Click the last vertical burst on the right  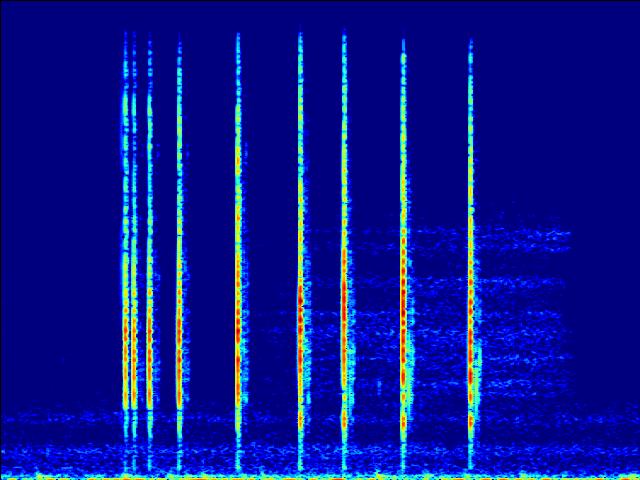tap(470, 250)
